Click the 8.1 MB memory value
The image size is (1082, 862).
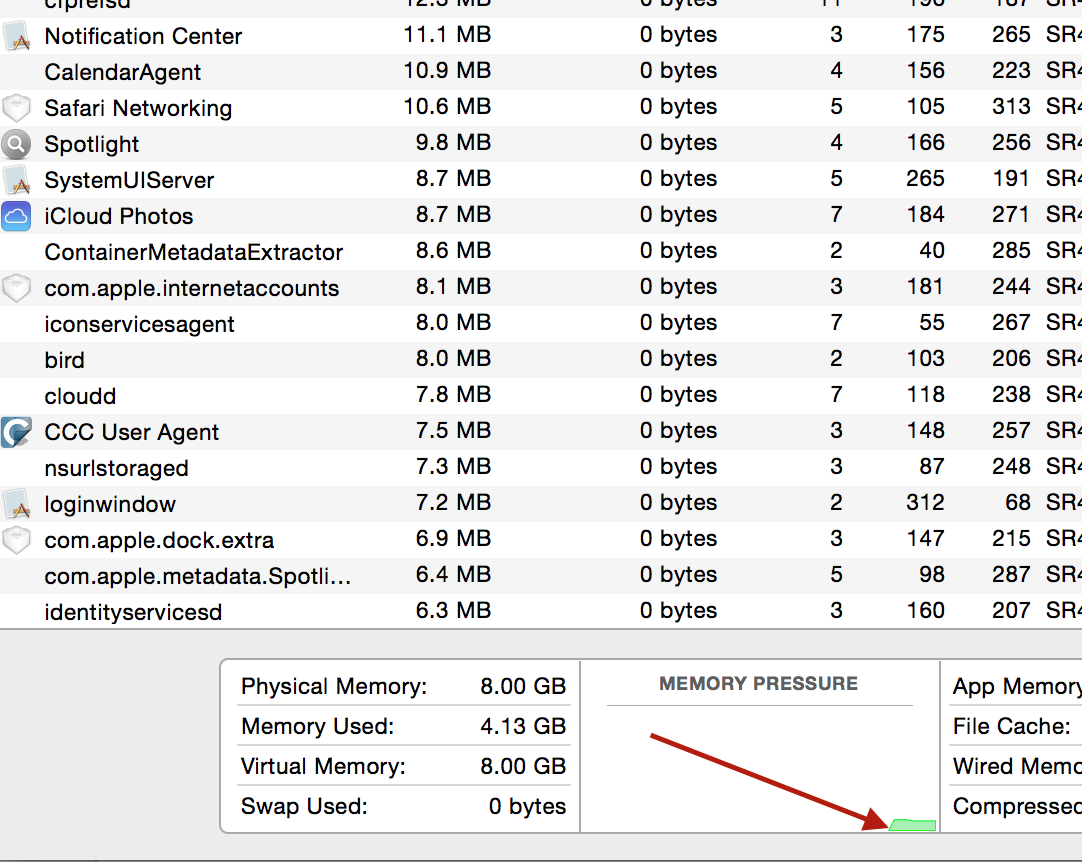pyautogui.click(x=453, y=286)
